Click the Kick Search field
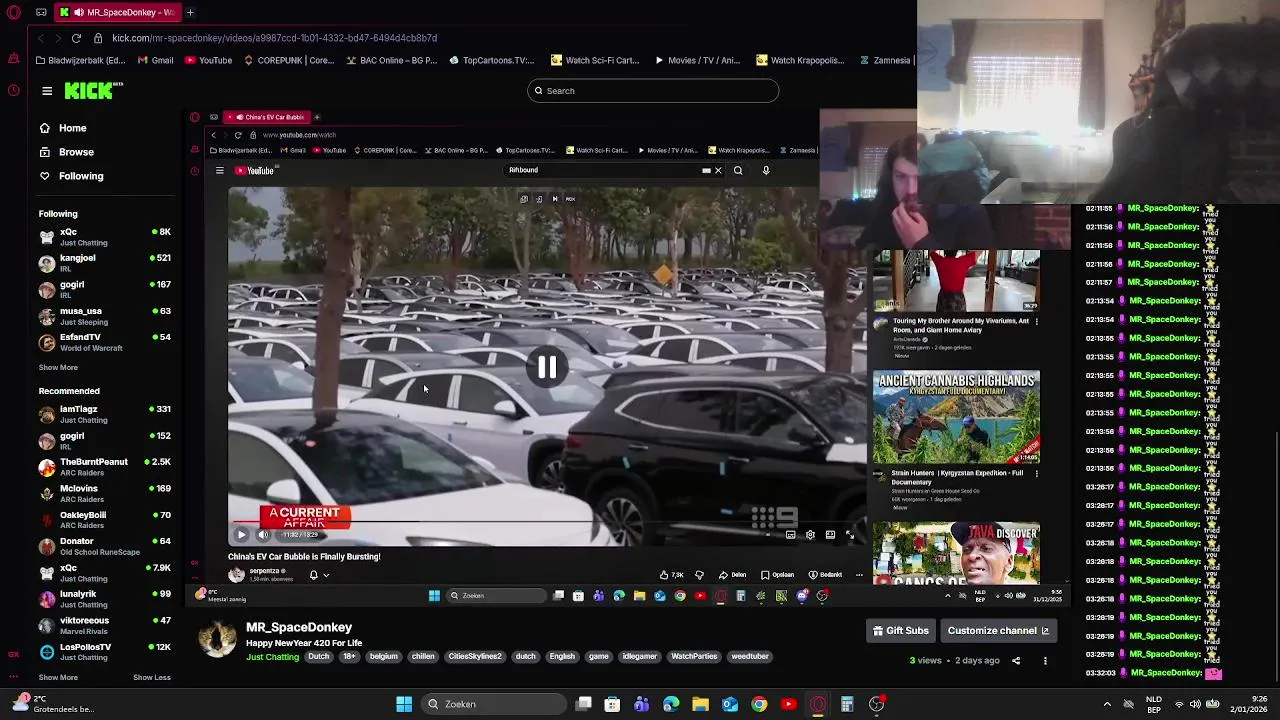1280x720 pixels. pos(653,91)
